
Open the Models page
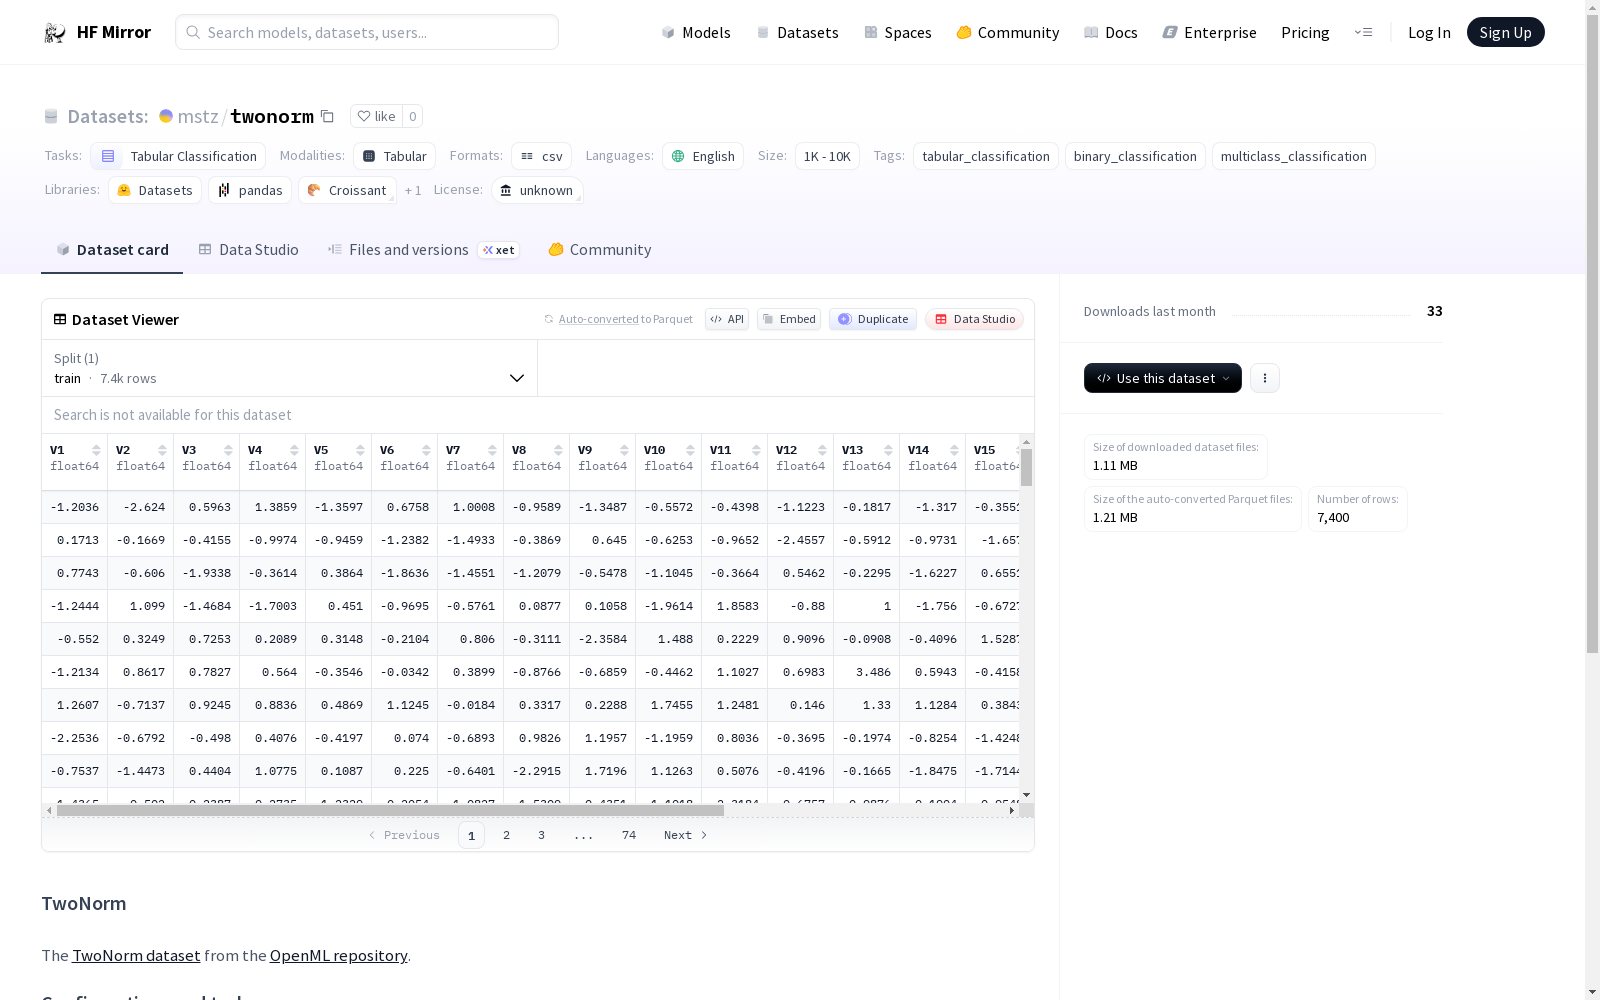tap(696, 32)
